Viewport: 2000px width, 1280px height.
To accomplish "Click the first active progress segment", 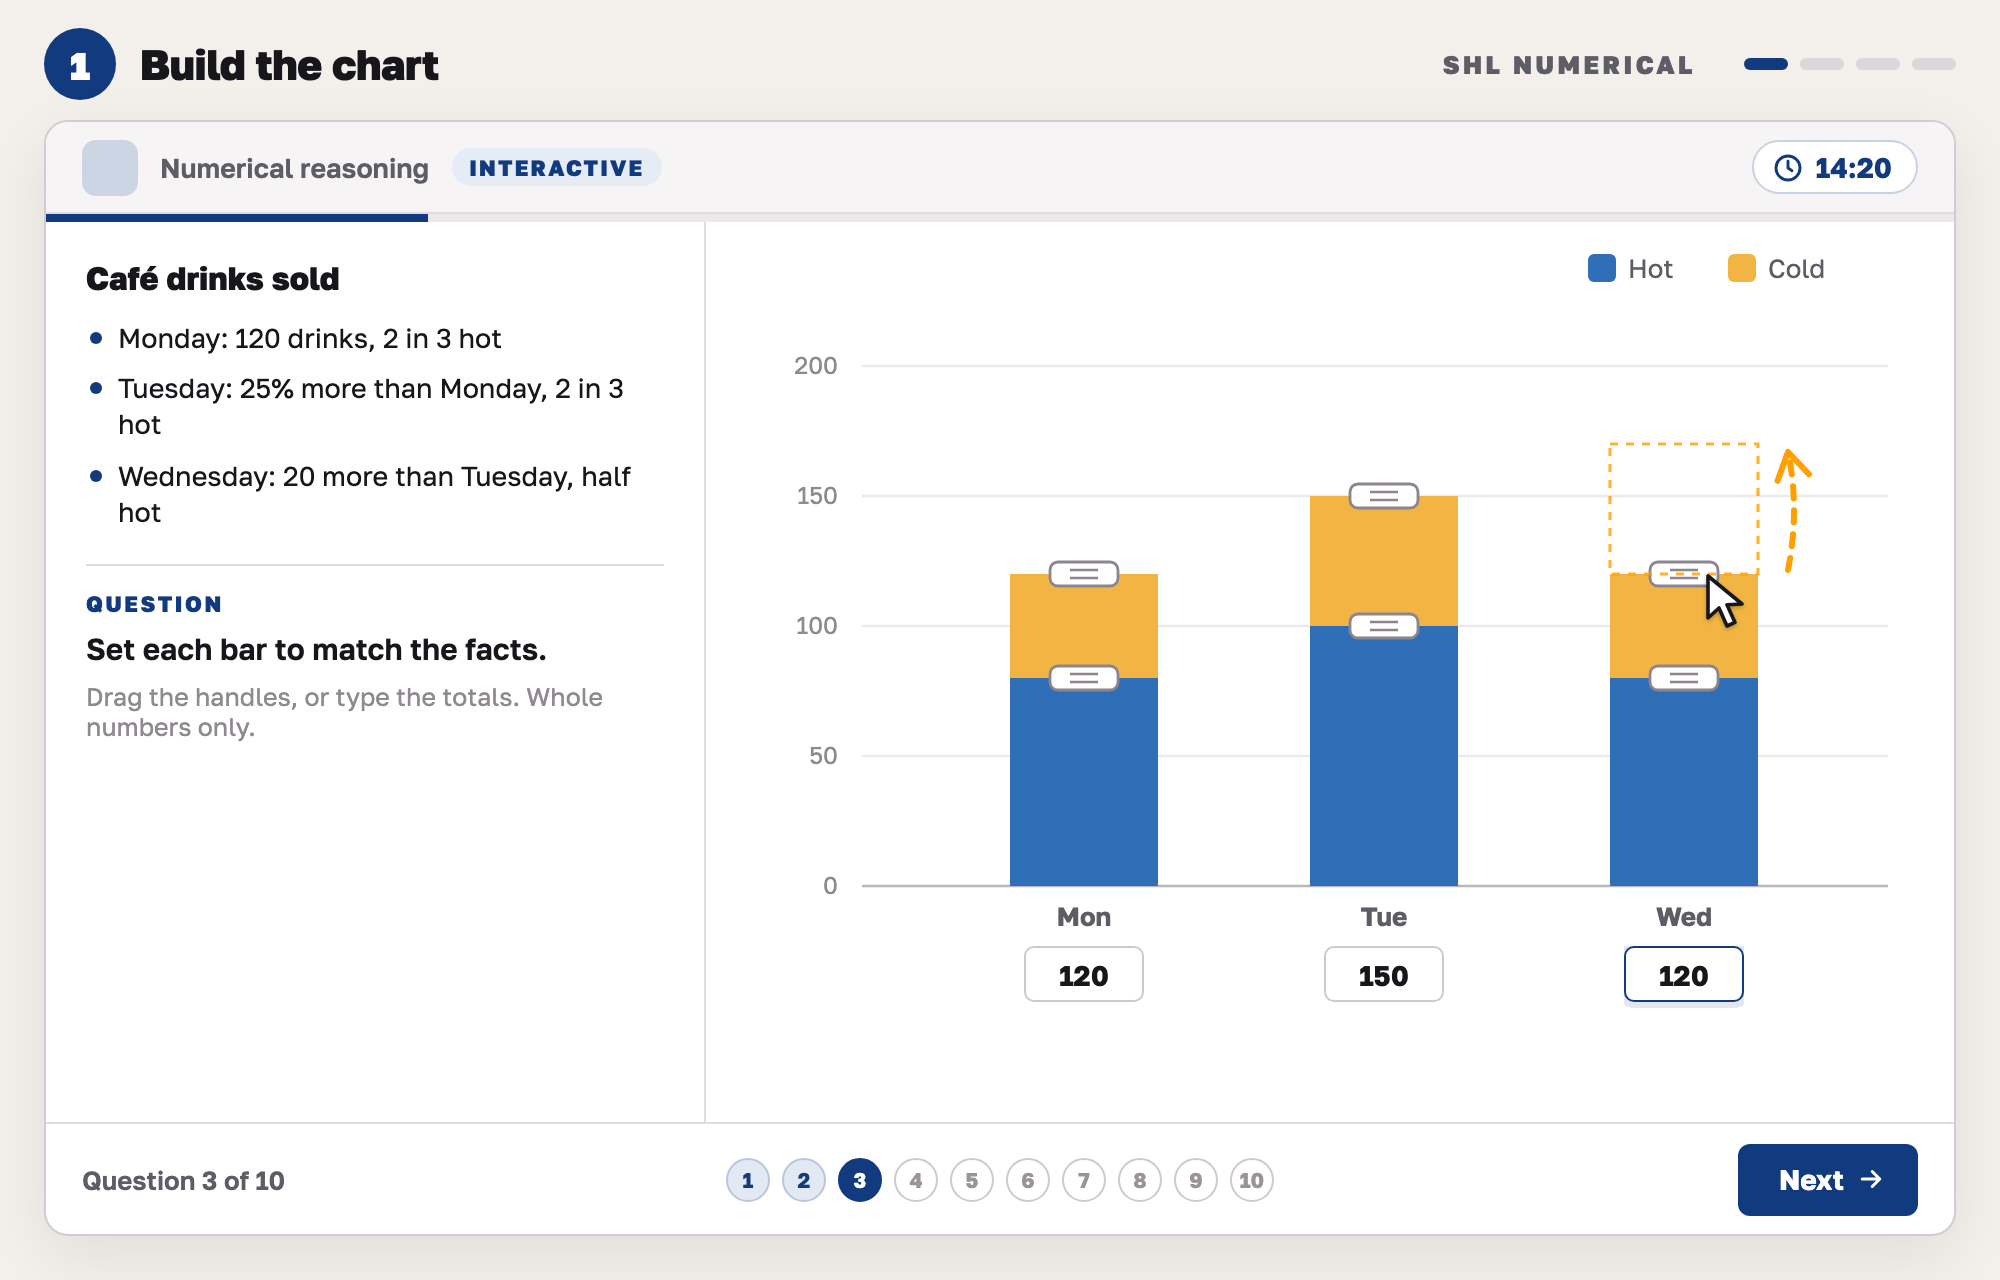I will [x=1766, y=64].
